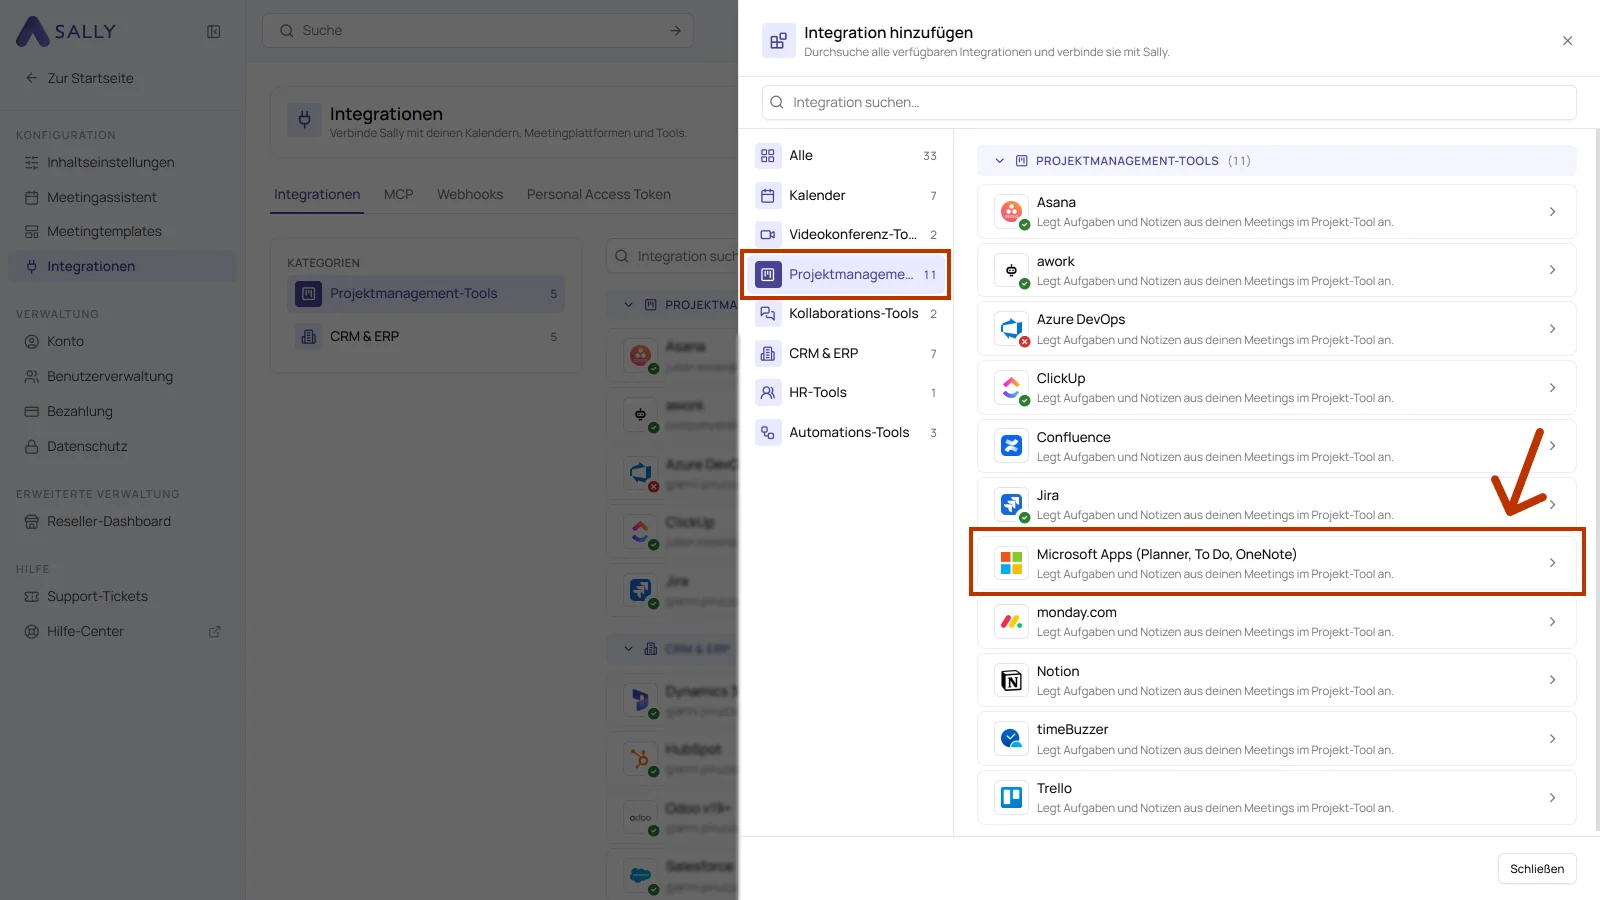Open the Jira integration row

point(1276,504)
